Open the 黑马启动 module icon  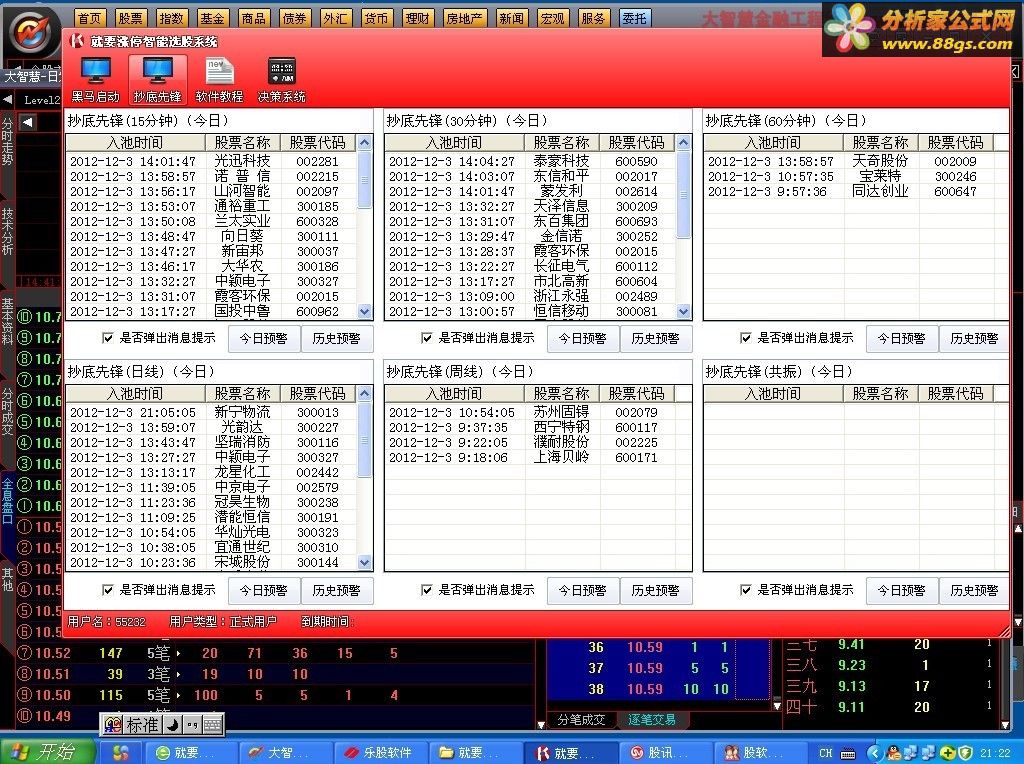coord(95,80)
